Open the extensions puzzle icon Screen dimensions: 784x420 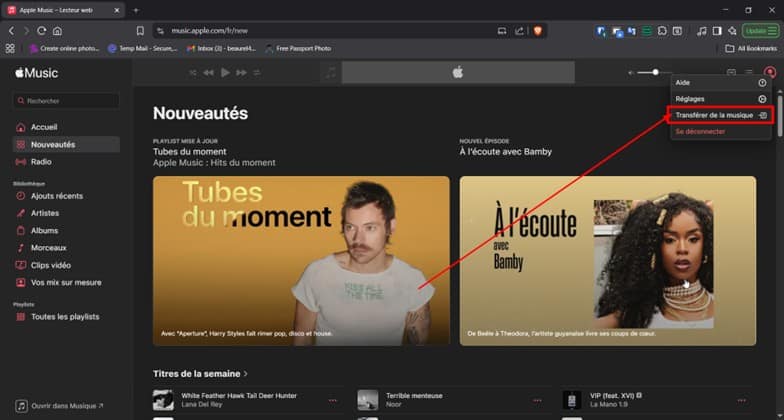662,31
